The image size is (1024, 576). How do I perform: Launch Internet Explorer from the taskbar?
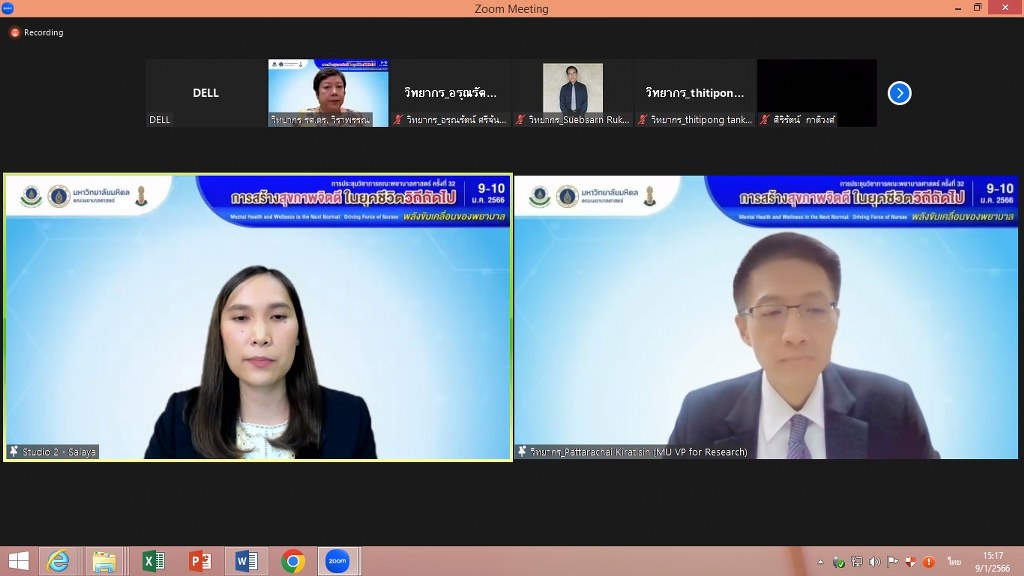tap(59, 561)
